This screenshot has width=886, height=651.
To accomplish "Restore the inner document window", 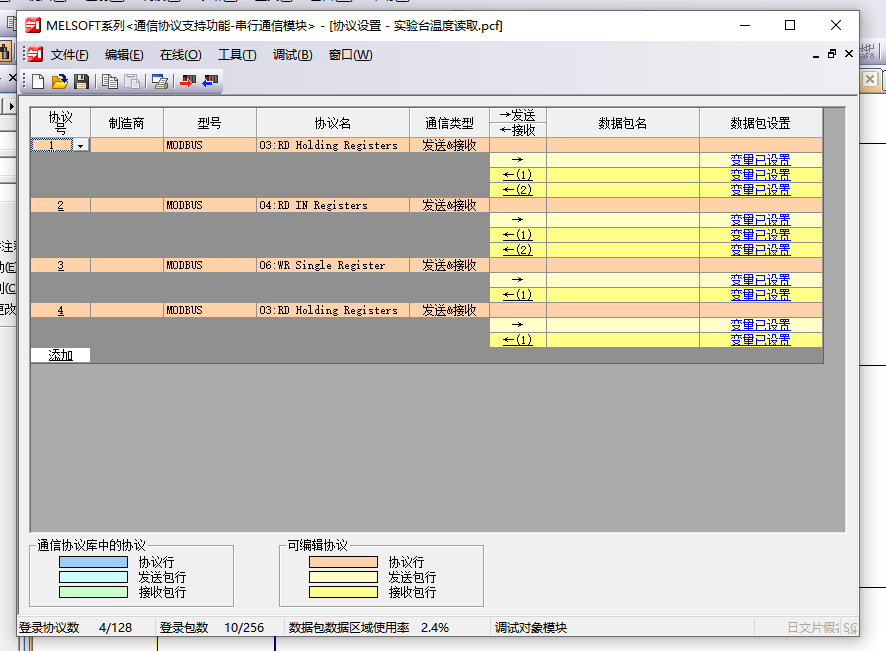I will click(831, 54).
